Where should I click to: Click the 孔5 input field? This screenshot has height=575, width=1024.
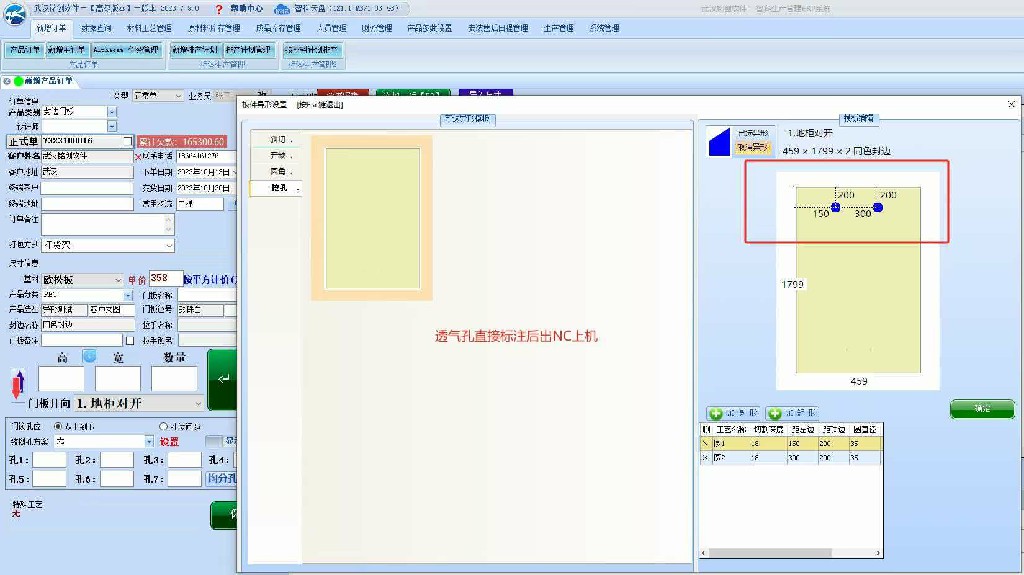pyautogui.click(x=50, y=479)
